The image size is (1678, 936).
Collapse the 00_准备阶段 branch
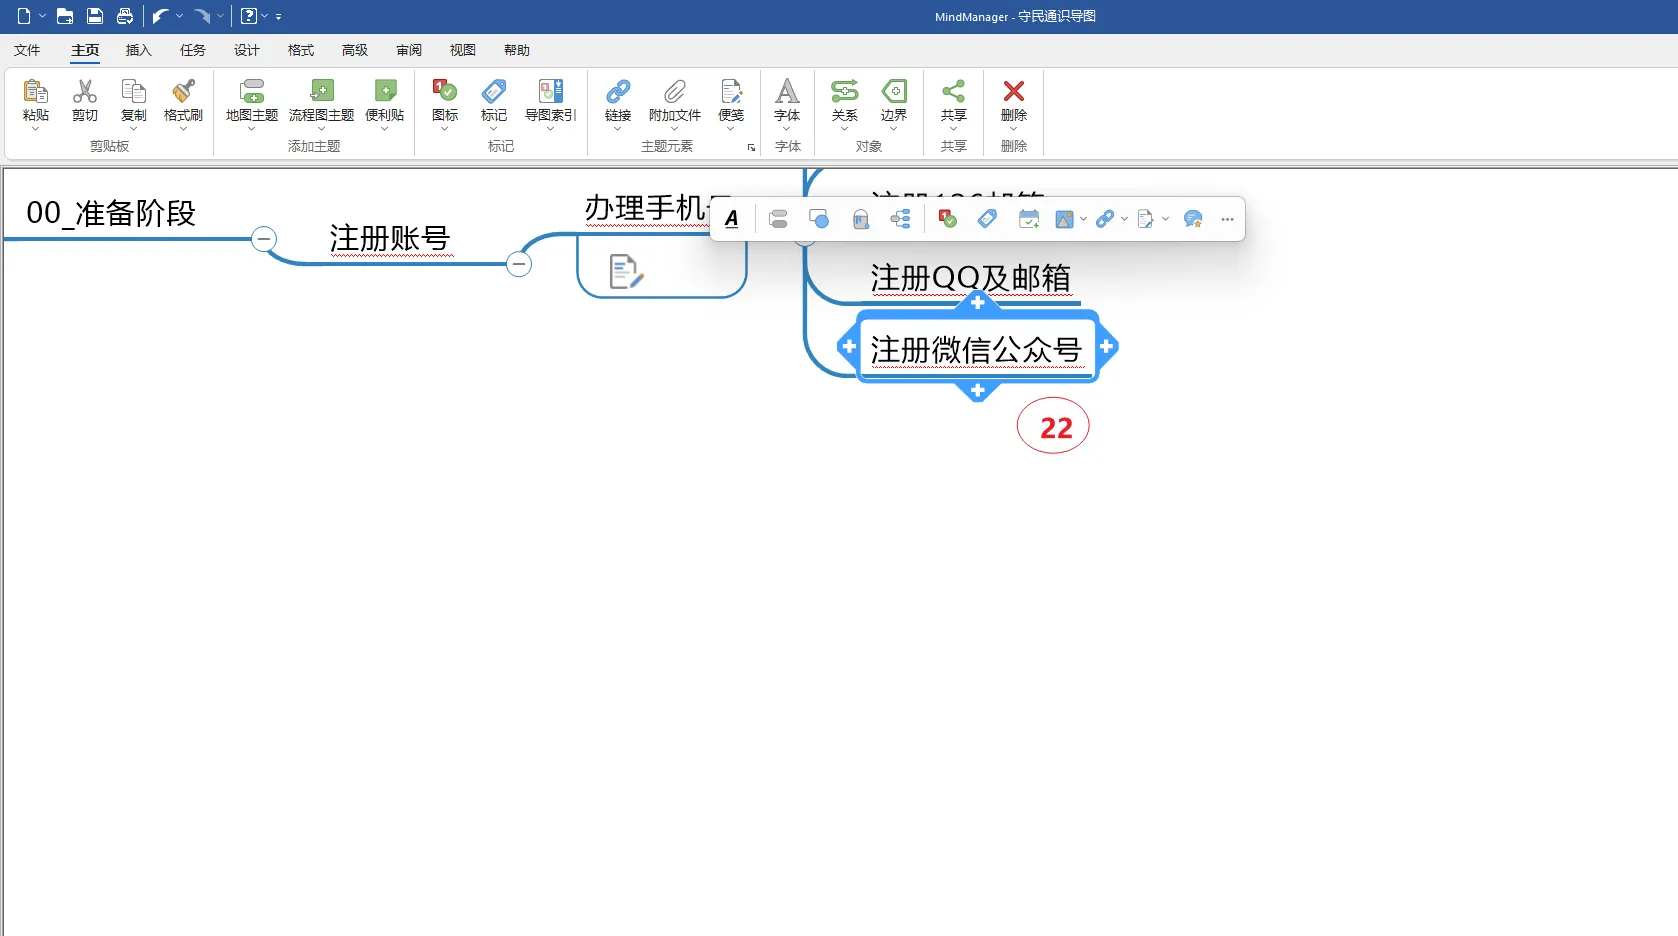pyautogui.click(x=264, y=239)
